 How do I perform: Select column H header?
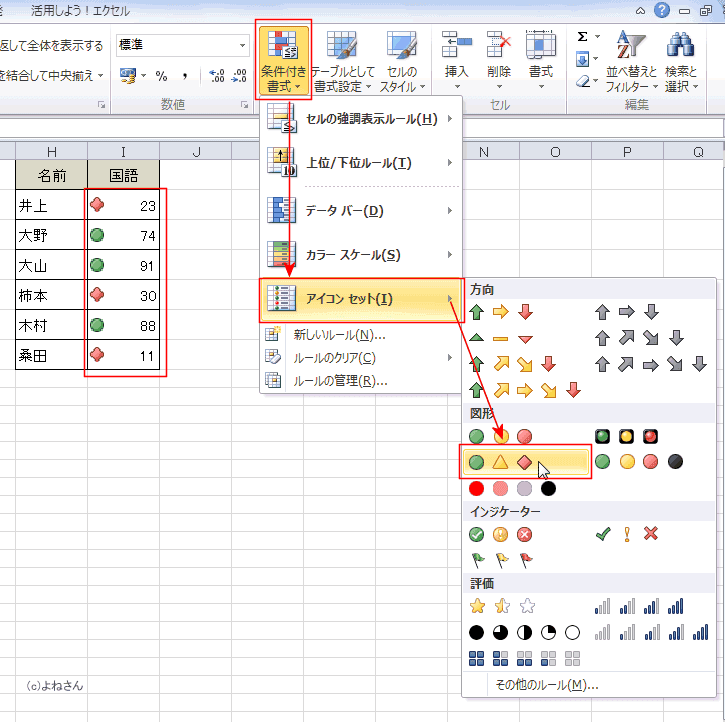click(51, 152)
